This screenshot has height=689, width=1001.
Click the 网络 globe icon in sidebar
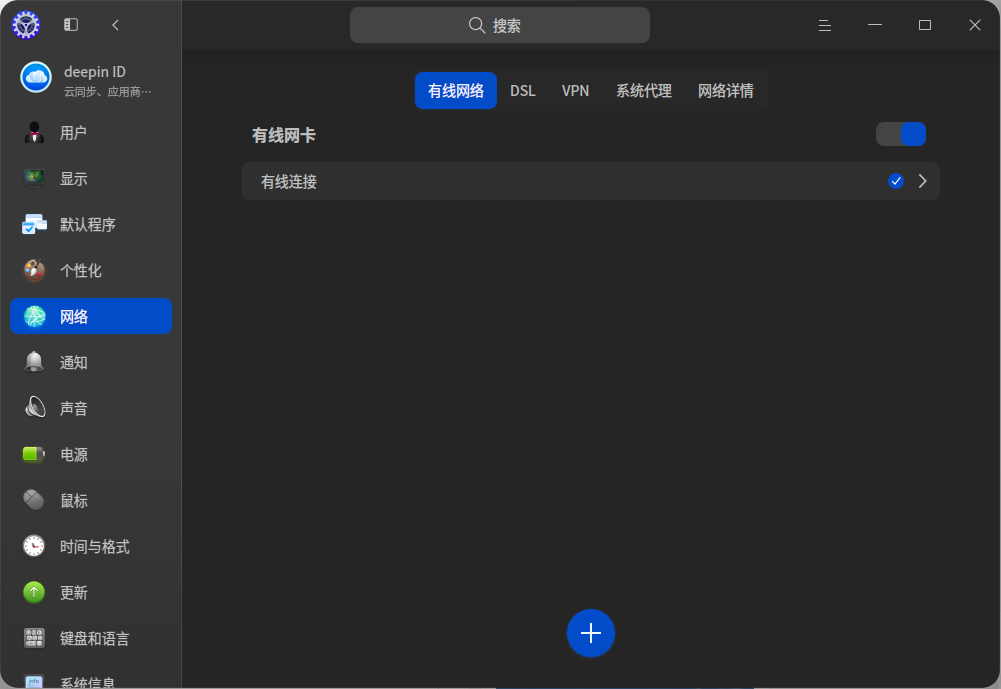[x=34, y=316]
